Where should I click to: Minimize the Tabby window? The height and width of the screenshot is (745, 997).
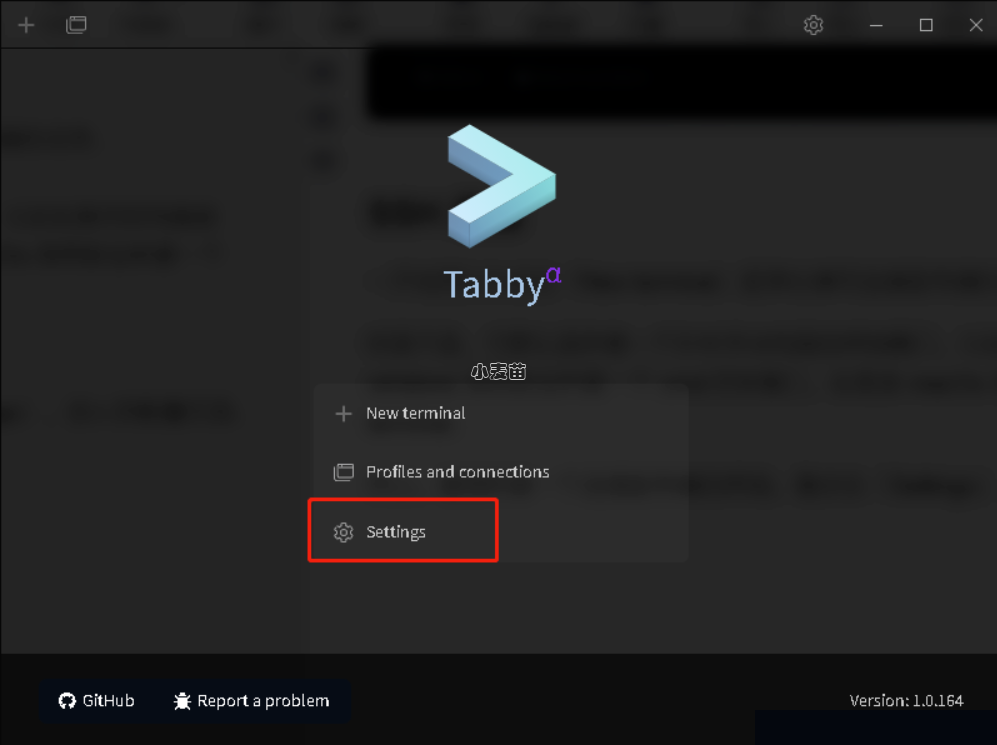pos(876,25)
